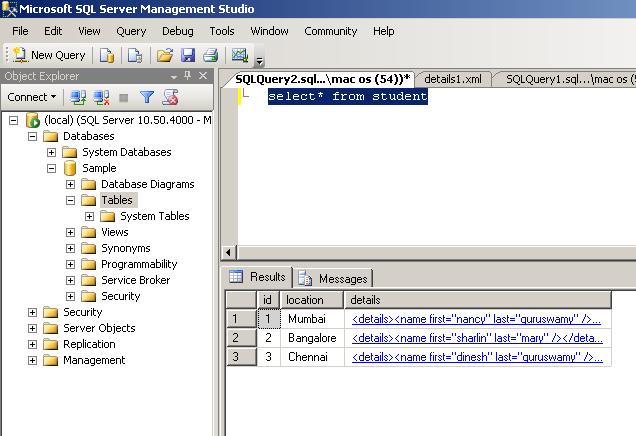
Task: Click the Save floppy disk icon
Action: (x=188, y=55)
